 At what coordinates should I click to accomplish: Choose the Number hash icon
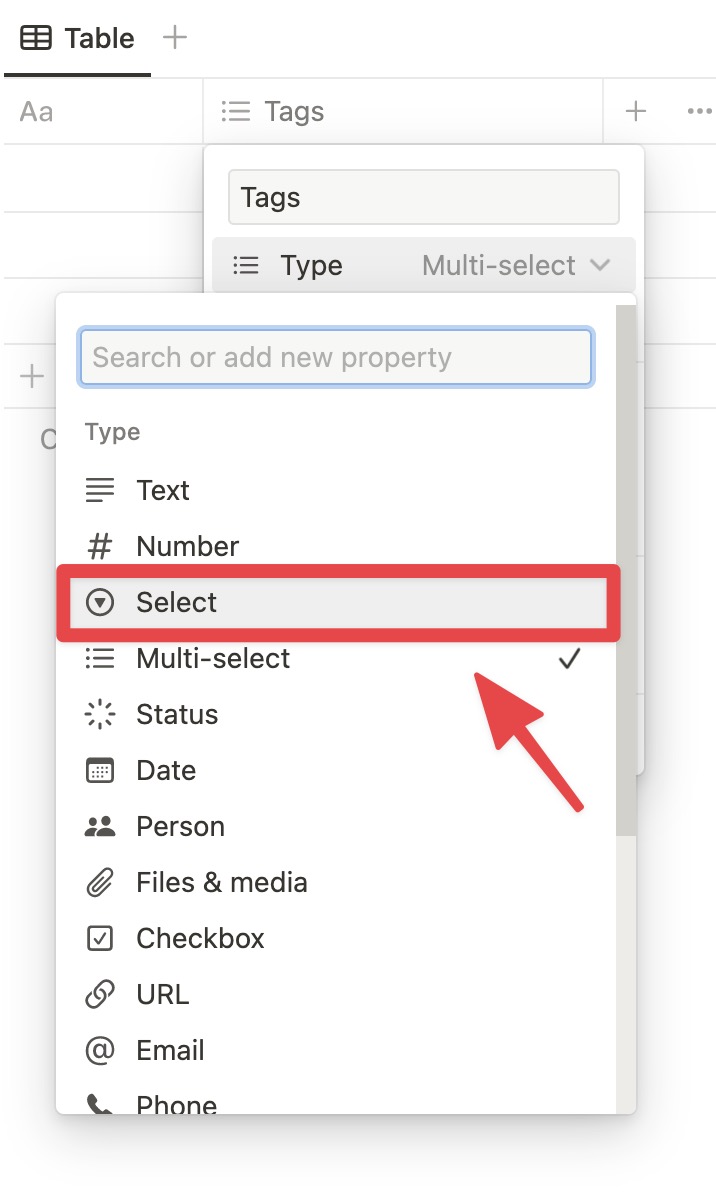(x=100, y=546)
